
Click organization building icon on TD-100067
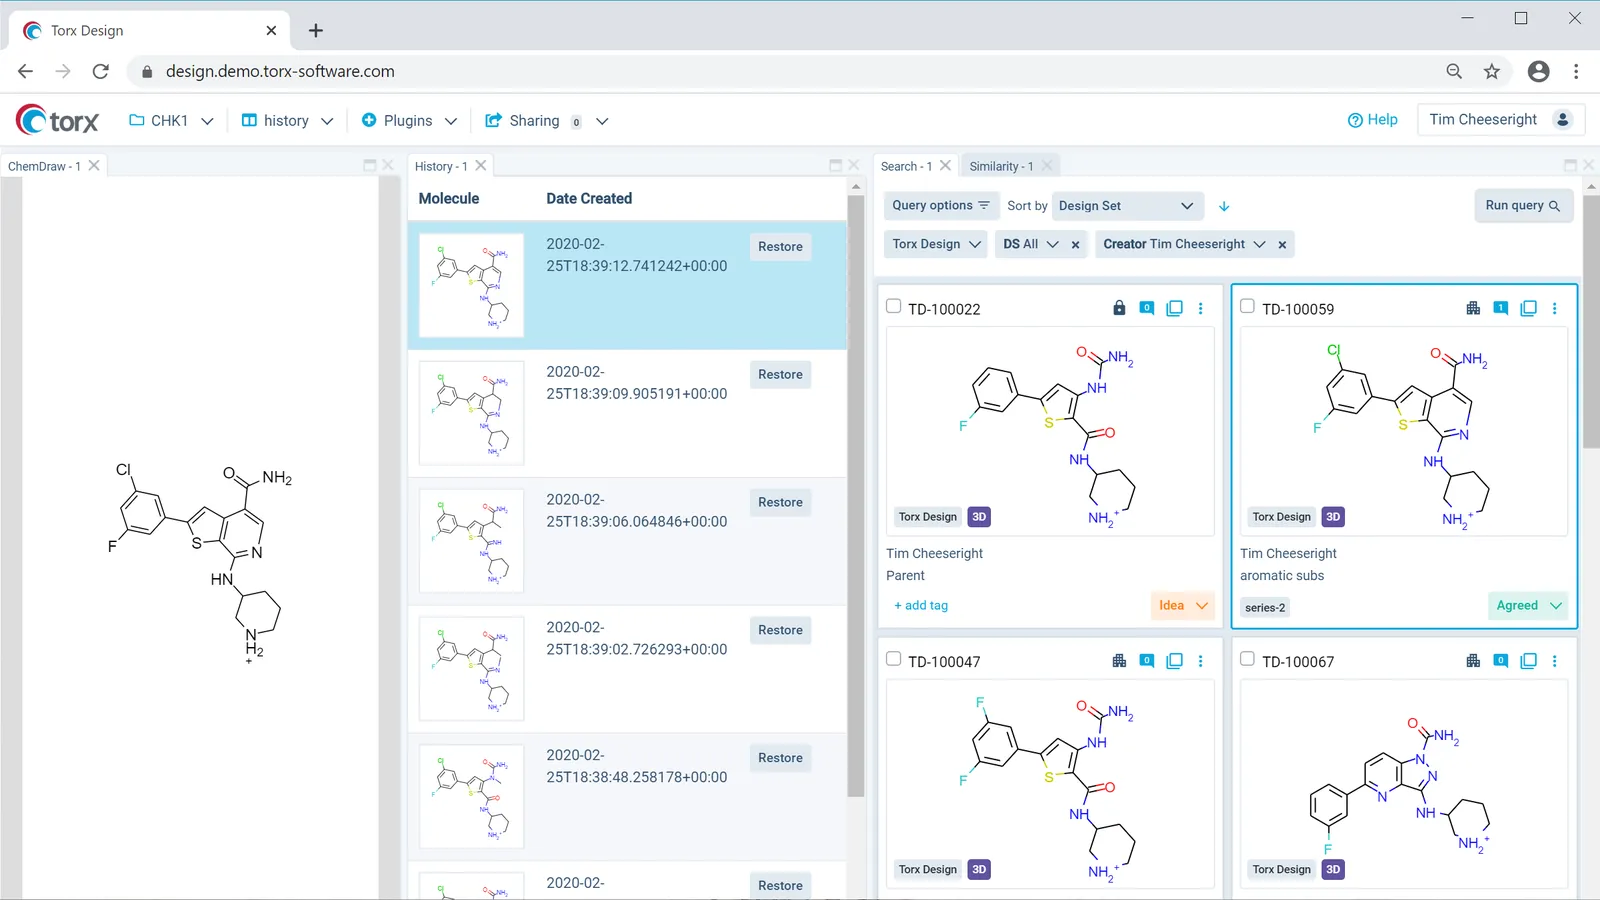[x=1473, y=660]
